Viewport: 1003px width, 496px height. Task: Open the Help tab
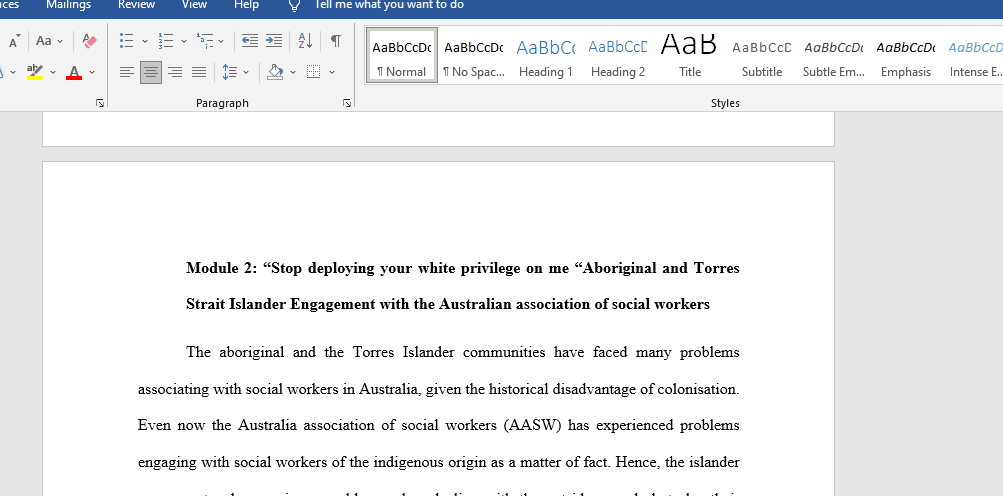246,5
